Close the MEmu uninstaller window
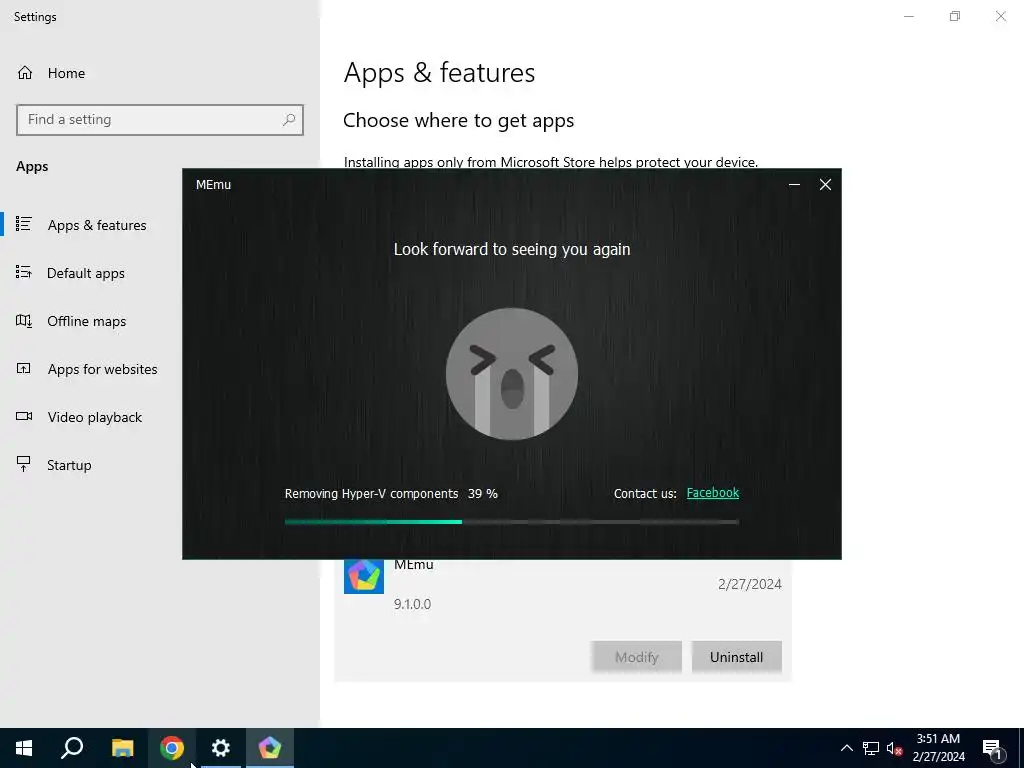This screenshot has width=1024, height=768. tap(825, 185)
